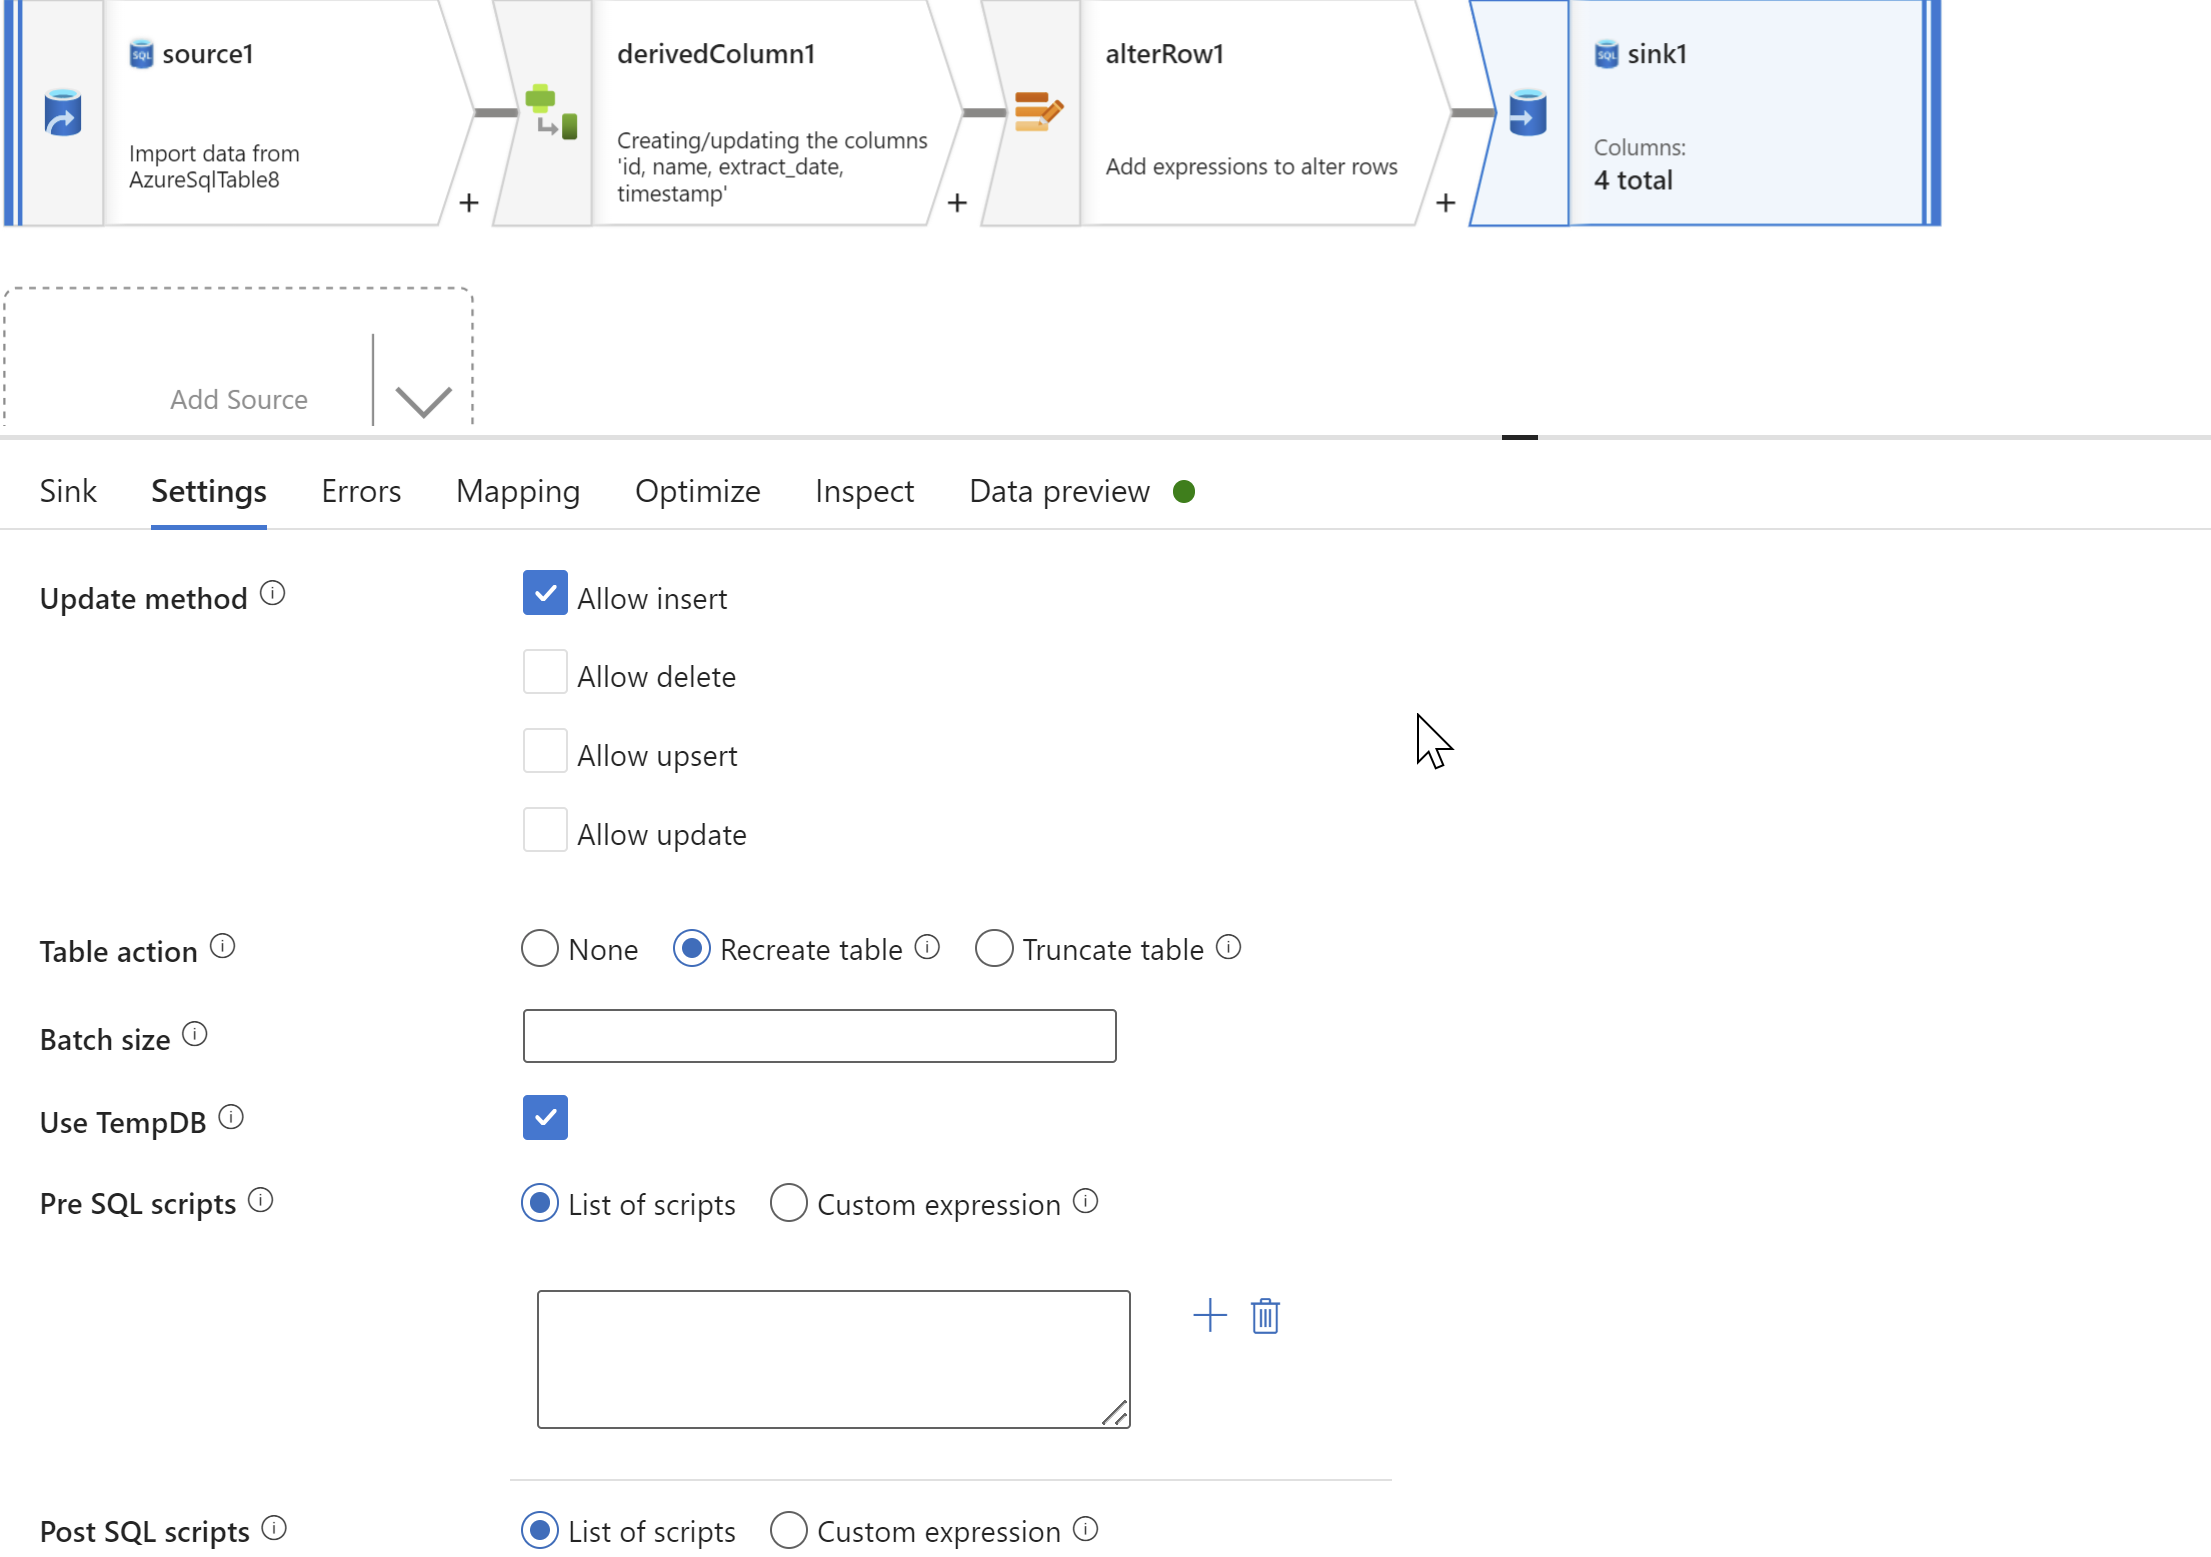Select Truncate table radio option
The height and width of the screenshot is (1557, 2211).
point(994,948)
